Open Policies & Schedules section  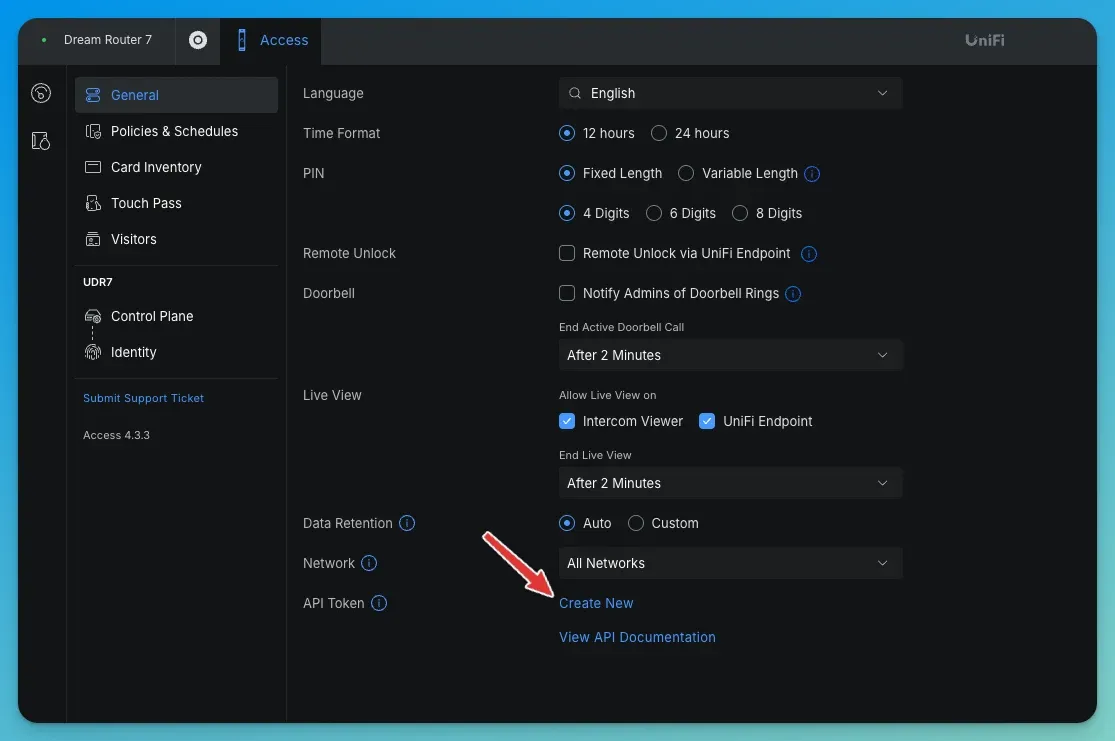pos(176,131)
